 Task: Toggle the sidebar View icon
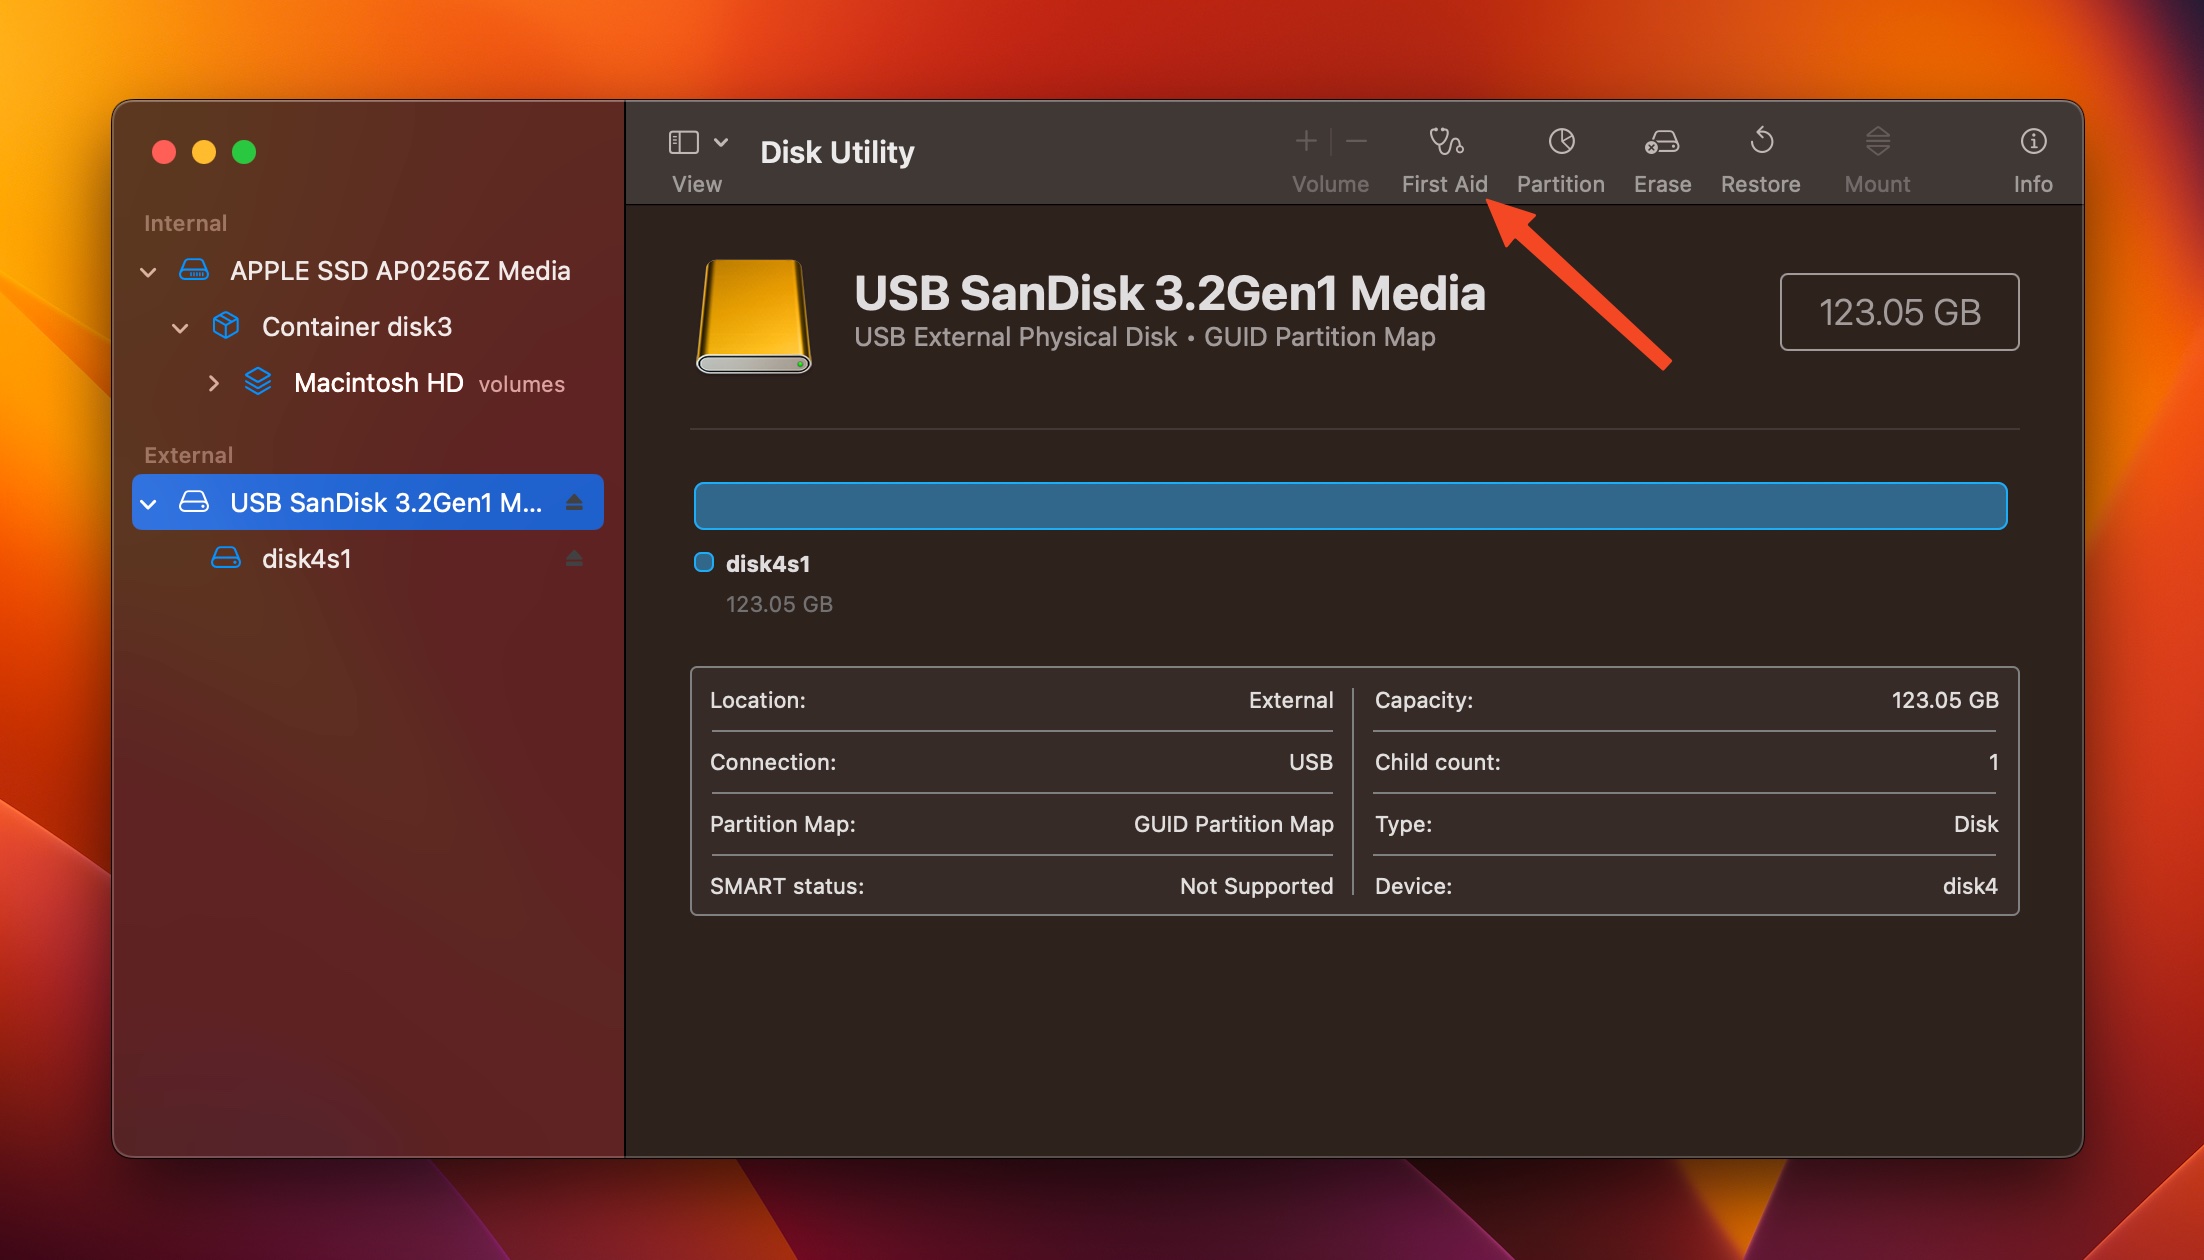pyautogui.click(x=683, y=142)
